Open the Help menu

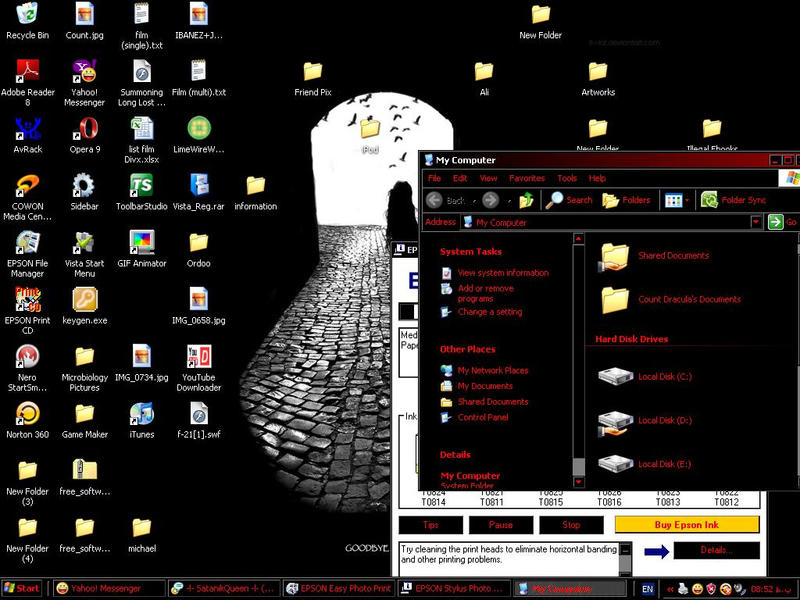pyautogui.click(x=597, y=178)
